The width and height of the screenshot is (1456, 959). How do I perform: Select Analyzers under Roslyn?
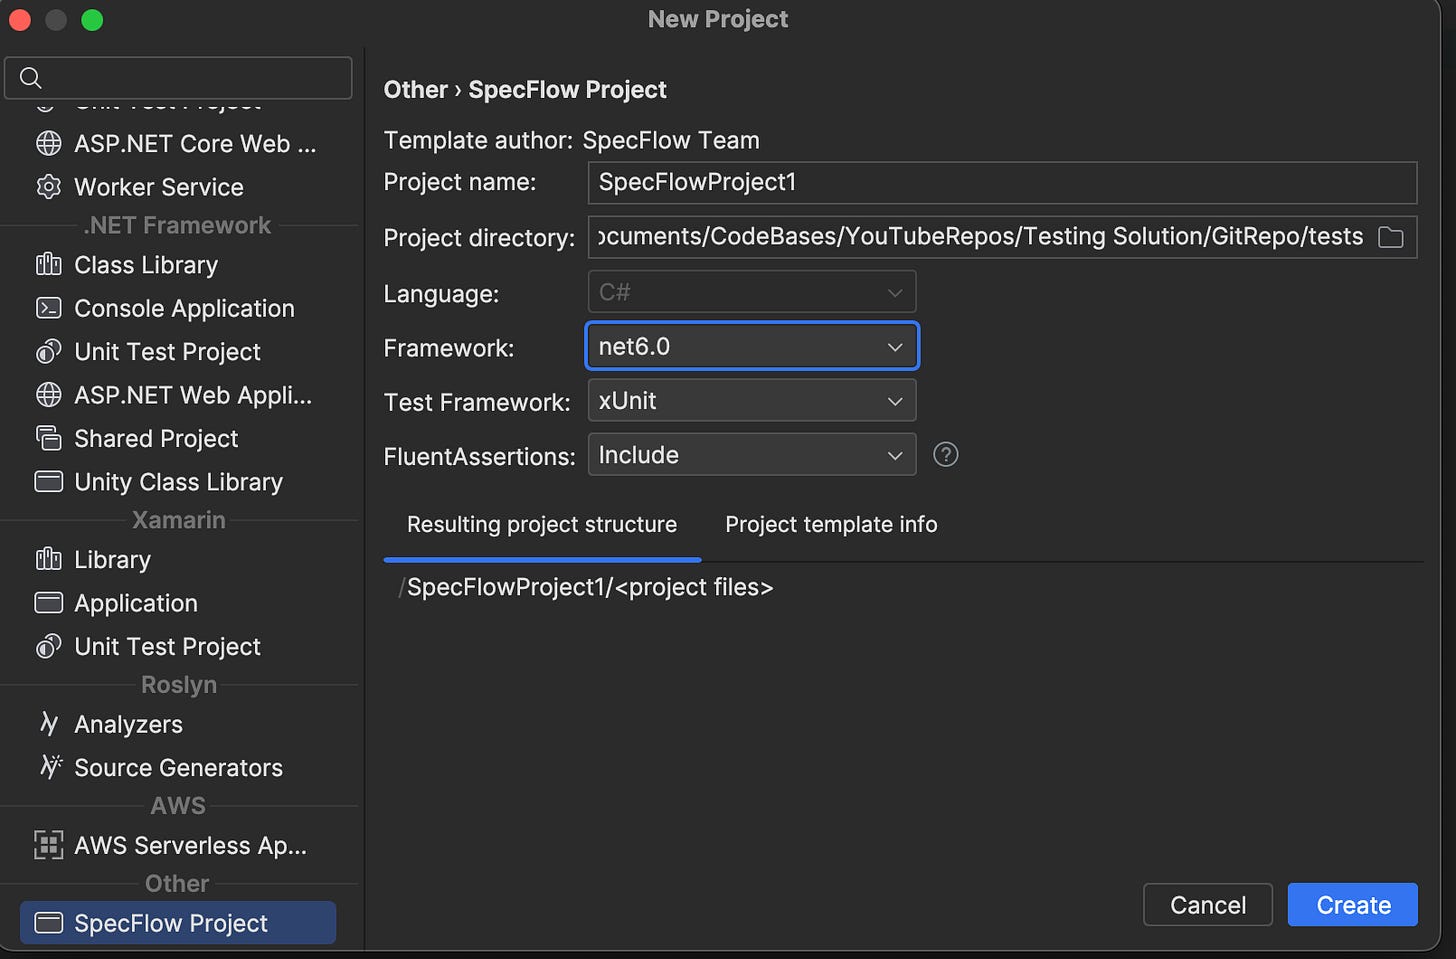pos(178,724)
